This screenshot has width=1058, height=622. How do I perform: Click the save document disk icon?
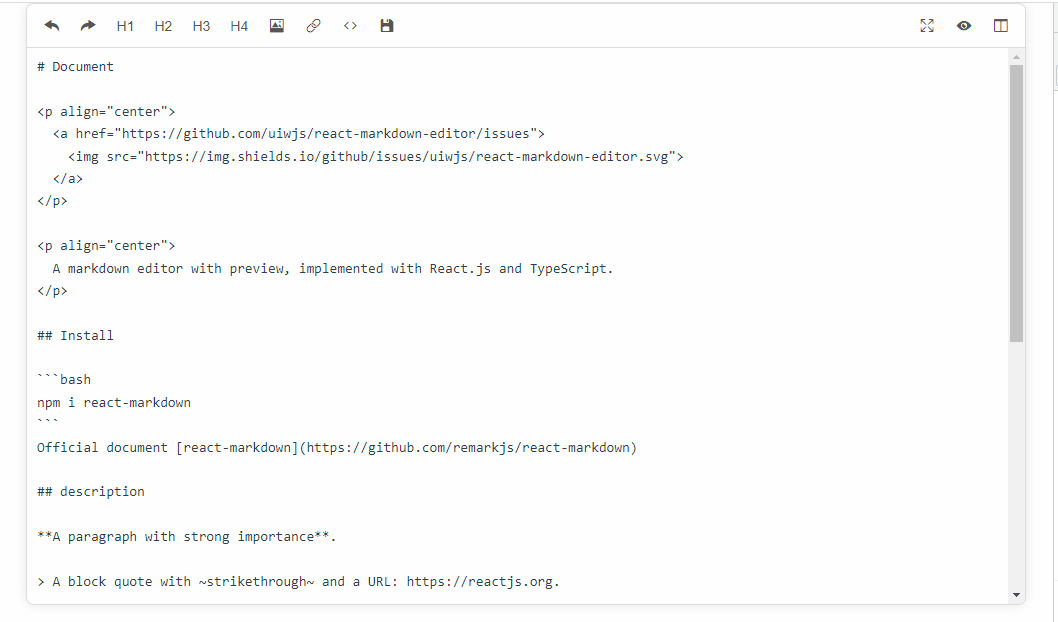[387, 25]
